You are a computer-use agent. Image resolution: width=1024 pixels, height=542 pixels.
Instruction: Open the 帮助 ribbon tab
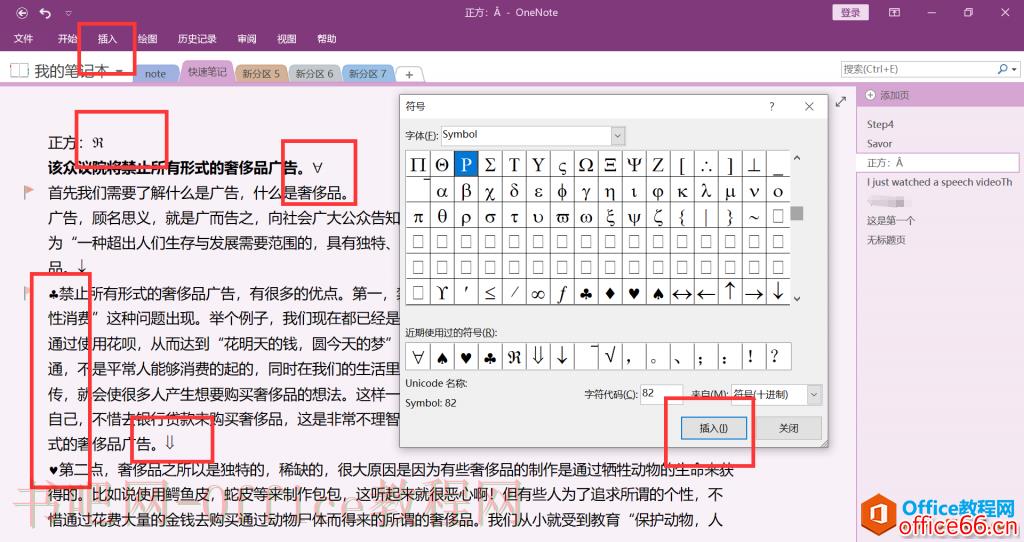[327, 39]
